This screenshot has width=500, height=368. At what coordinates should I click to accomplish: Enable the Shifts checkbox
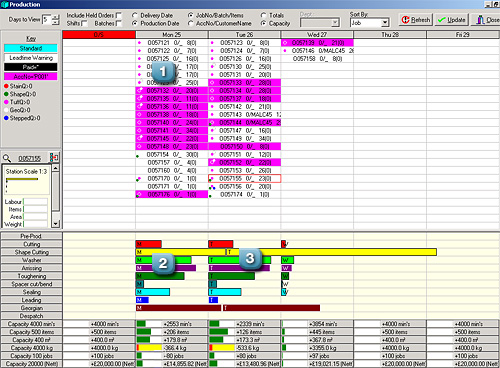84,23
